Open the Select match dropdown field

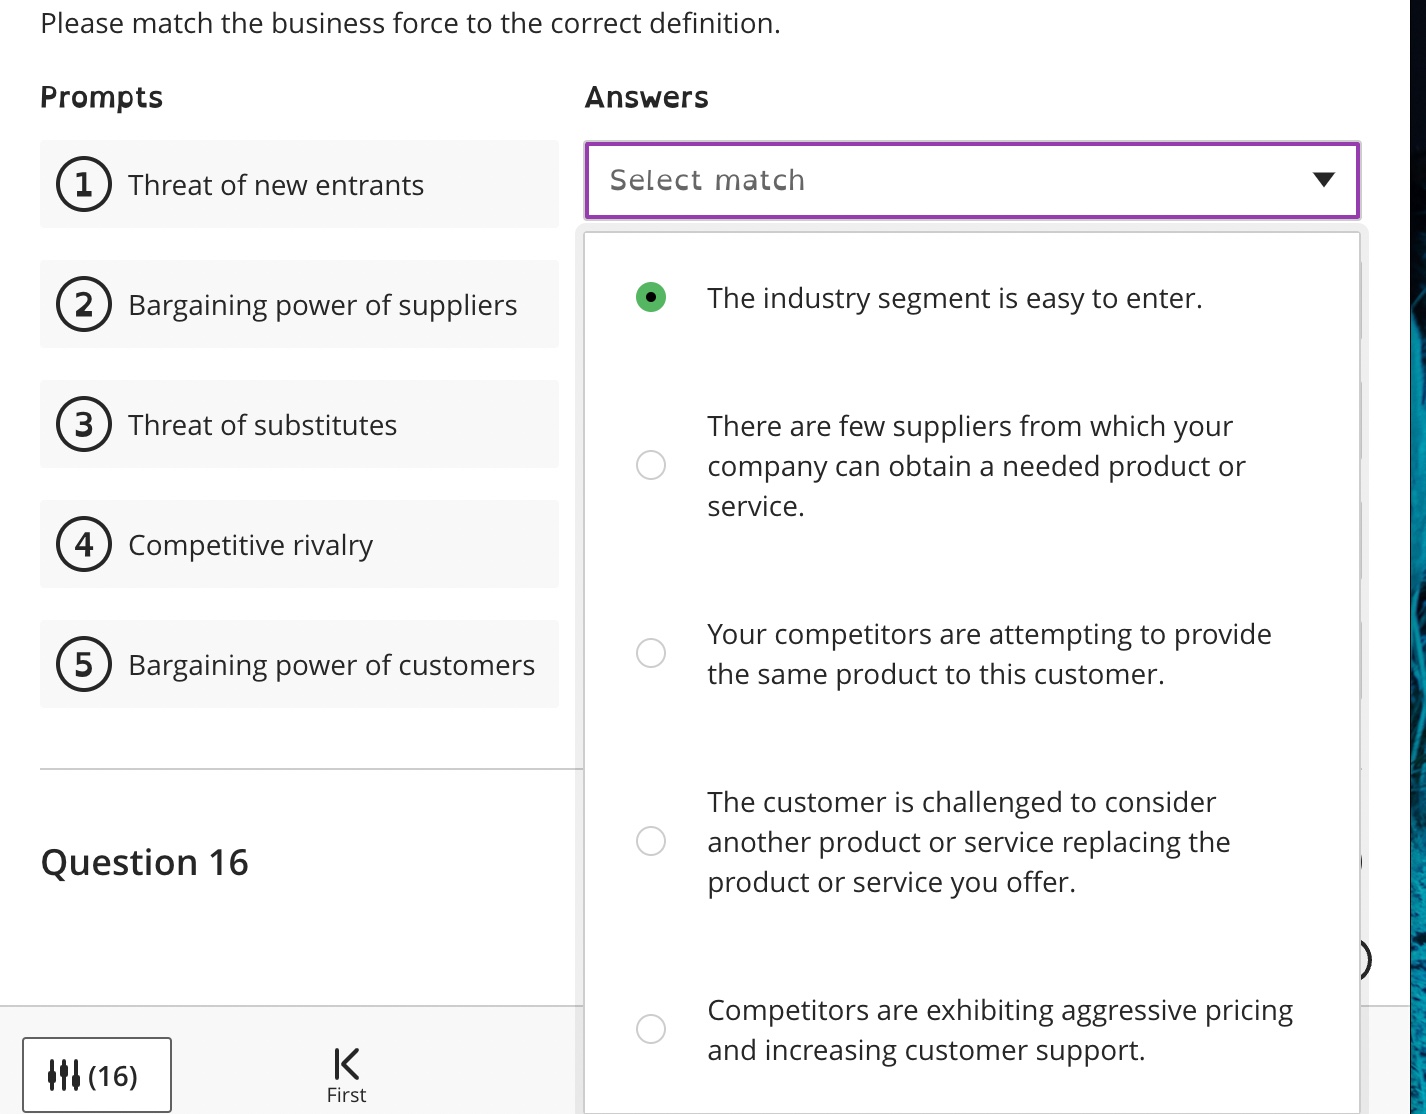click(x=900, y=180)
